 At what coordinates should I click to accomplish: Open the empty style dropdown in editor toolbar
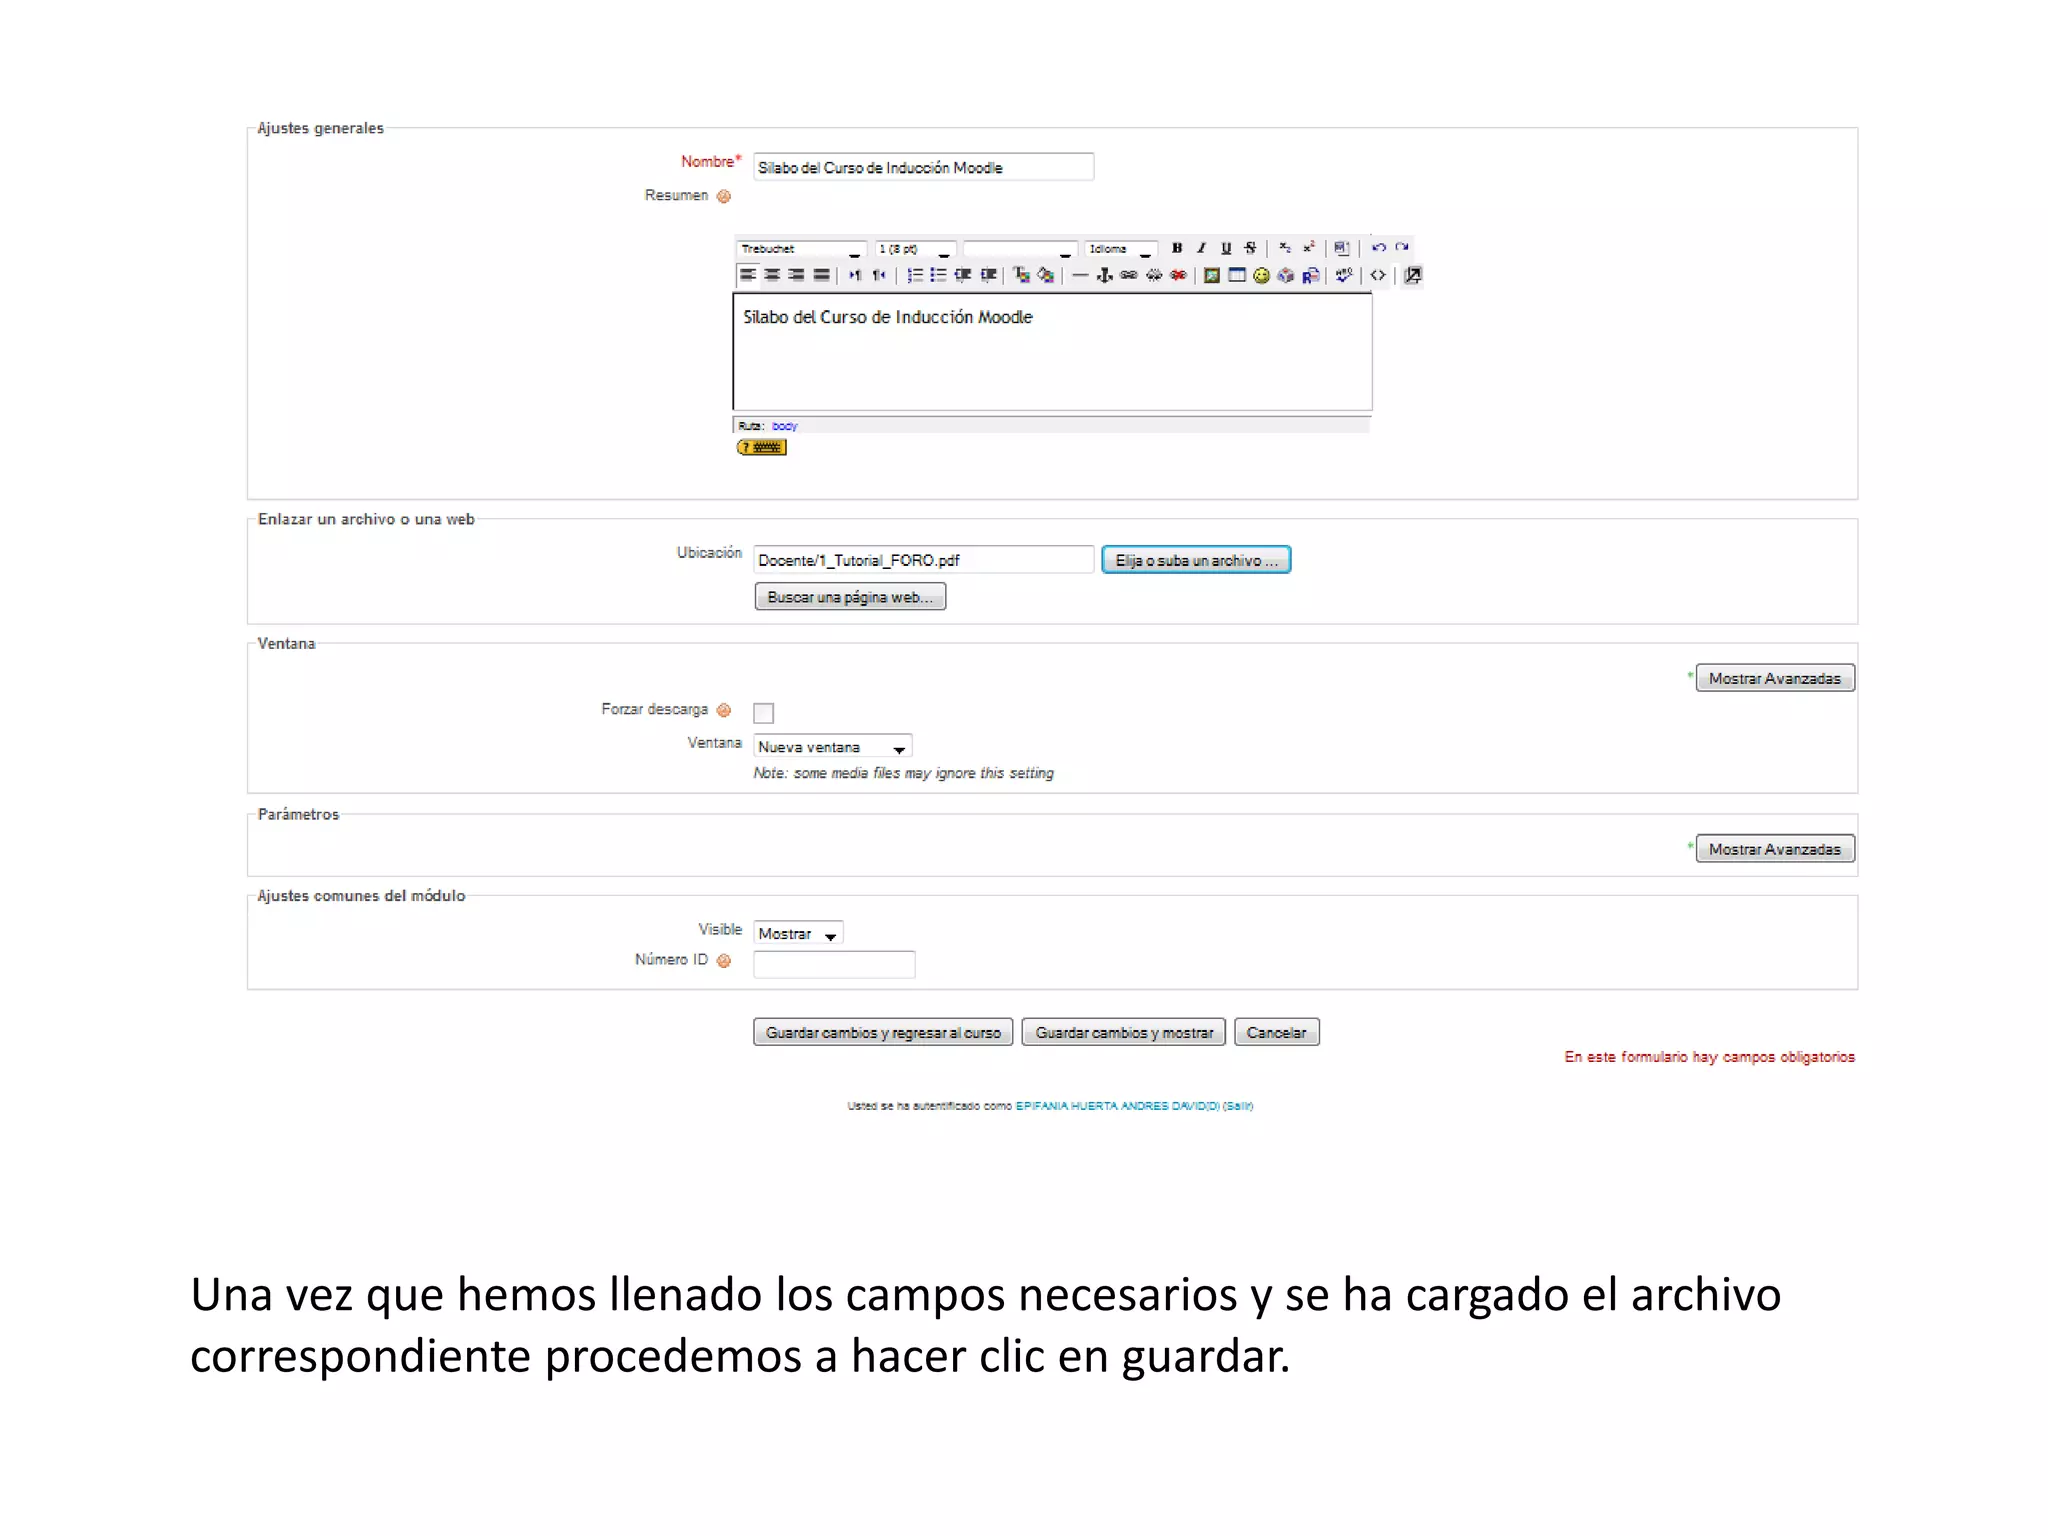[x=1020, y=248]
